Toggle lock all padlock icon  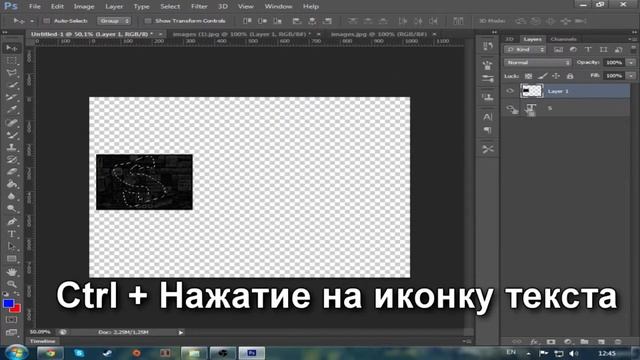(570, 76)
